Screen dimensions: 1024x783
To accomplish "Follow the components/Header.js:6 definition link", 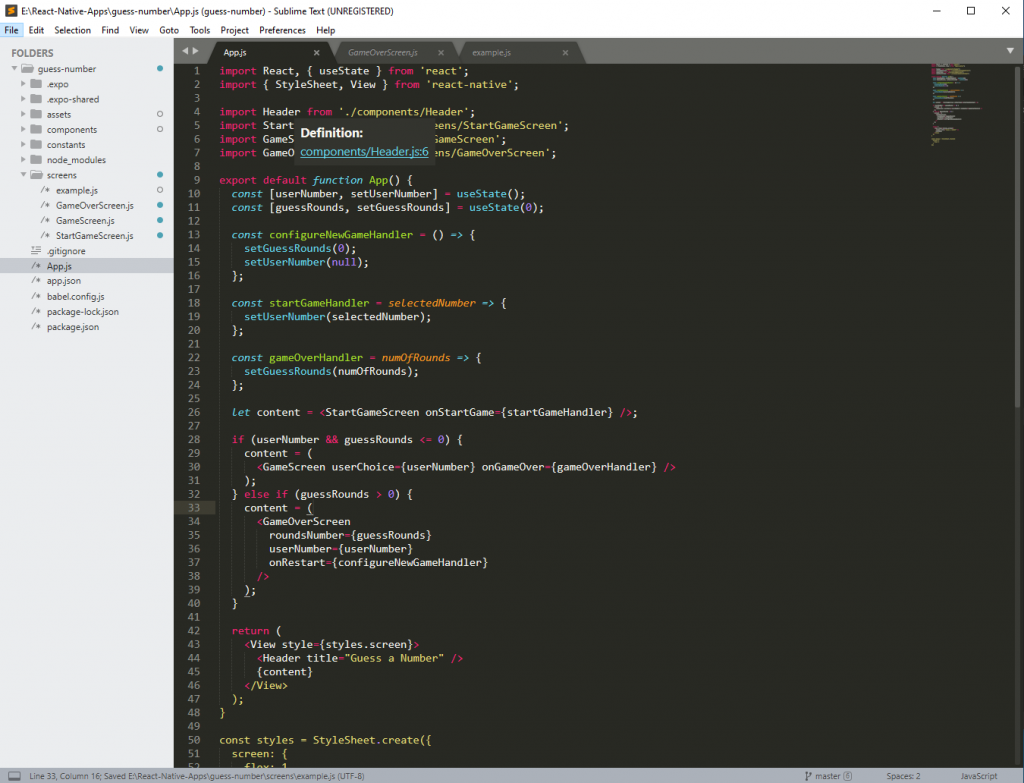I will pos(364,152).
